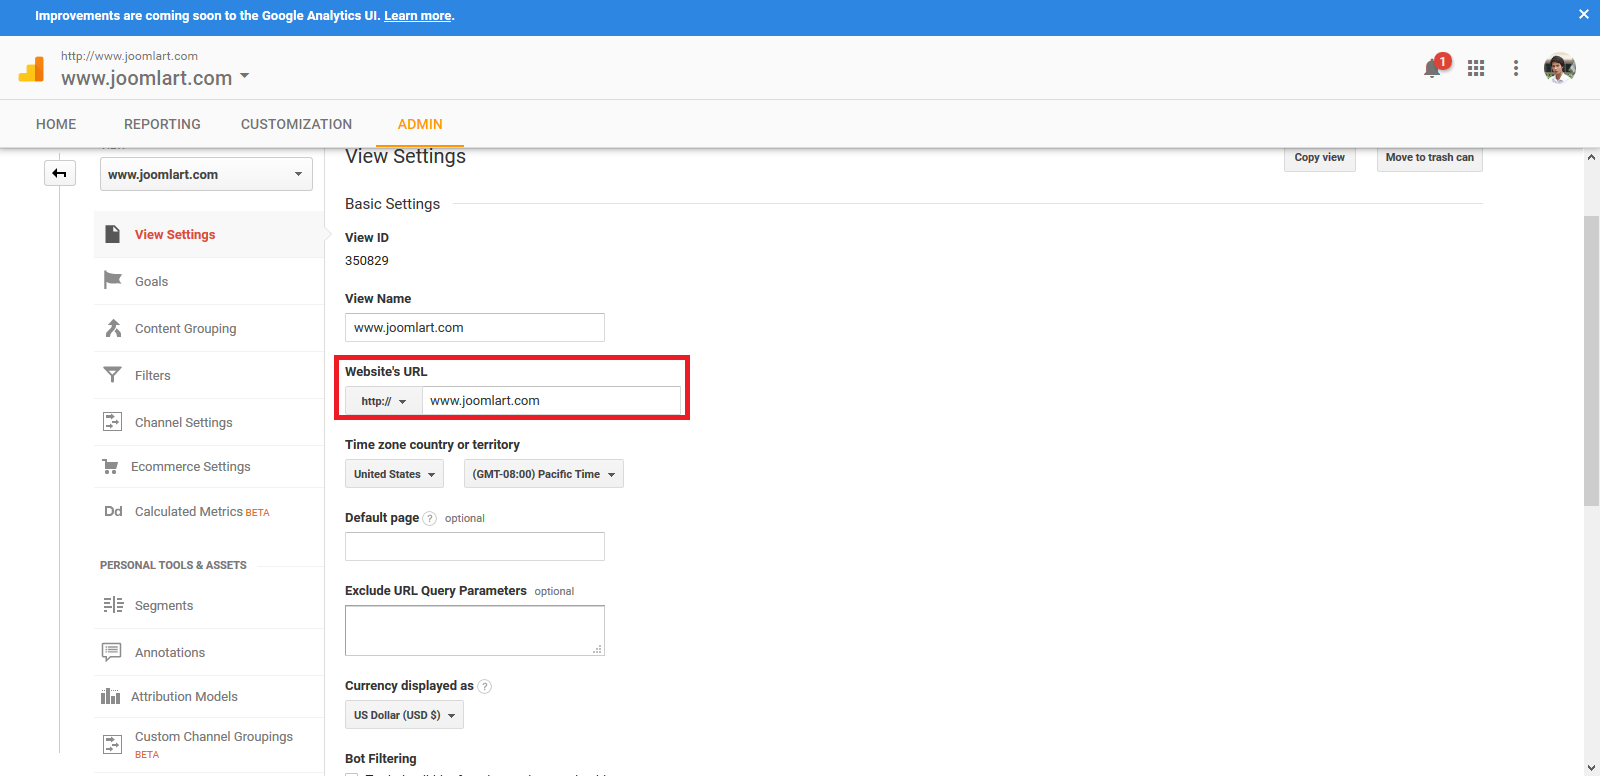The height and width of the screenshot is (776, 1600).
Task: Click the View Settings document icon
Action: click(x=113, y=234)
